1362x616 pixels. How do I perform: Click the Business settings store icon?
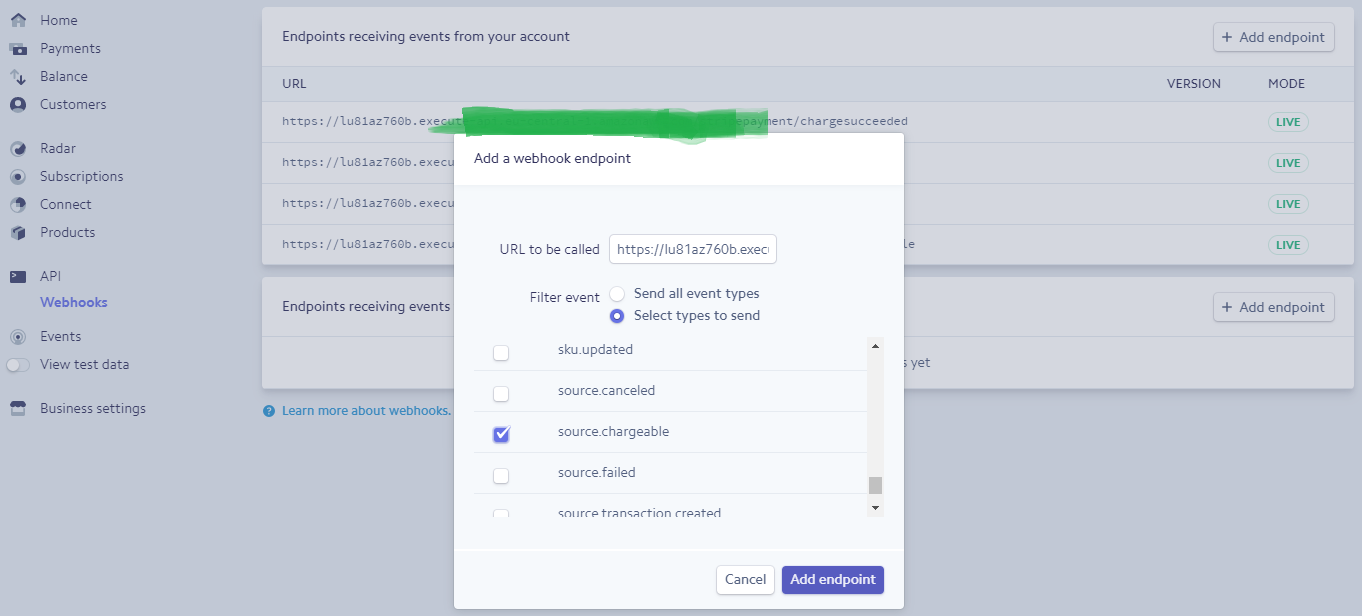18,408
